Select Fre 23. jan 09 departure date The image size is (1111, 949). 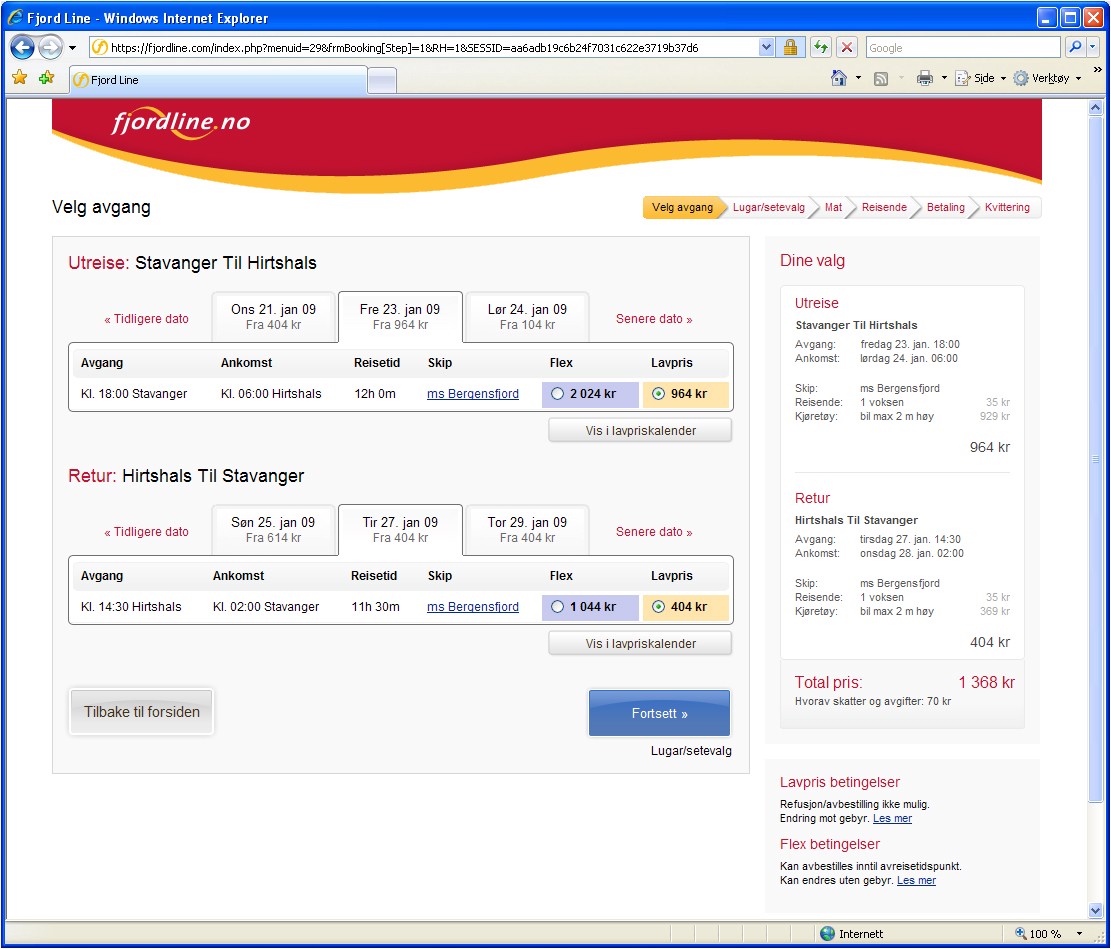click(400, 317)
